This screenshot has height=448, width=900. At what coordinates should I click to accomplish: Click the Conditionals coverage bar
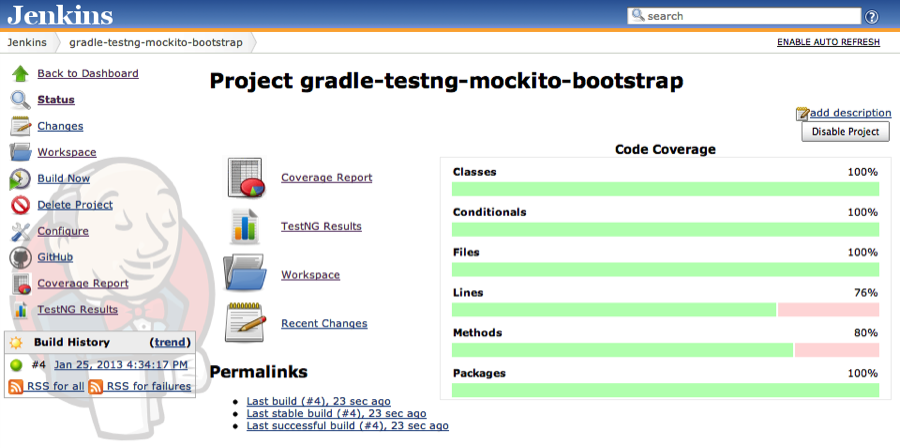665,229
